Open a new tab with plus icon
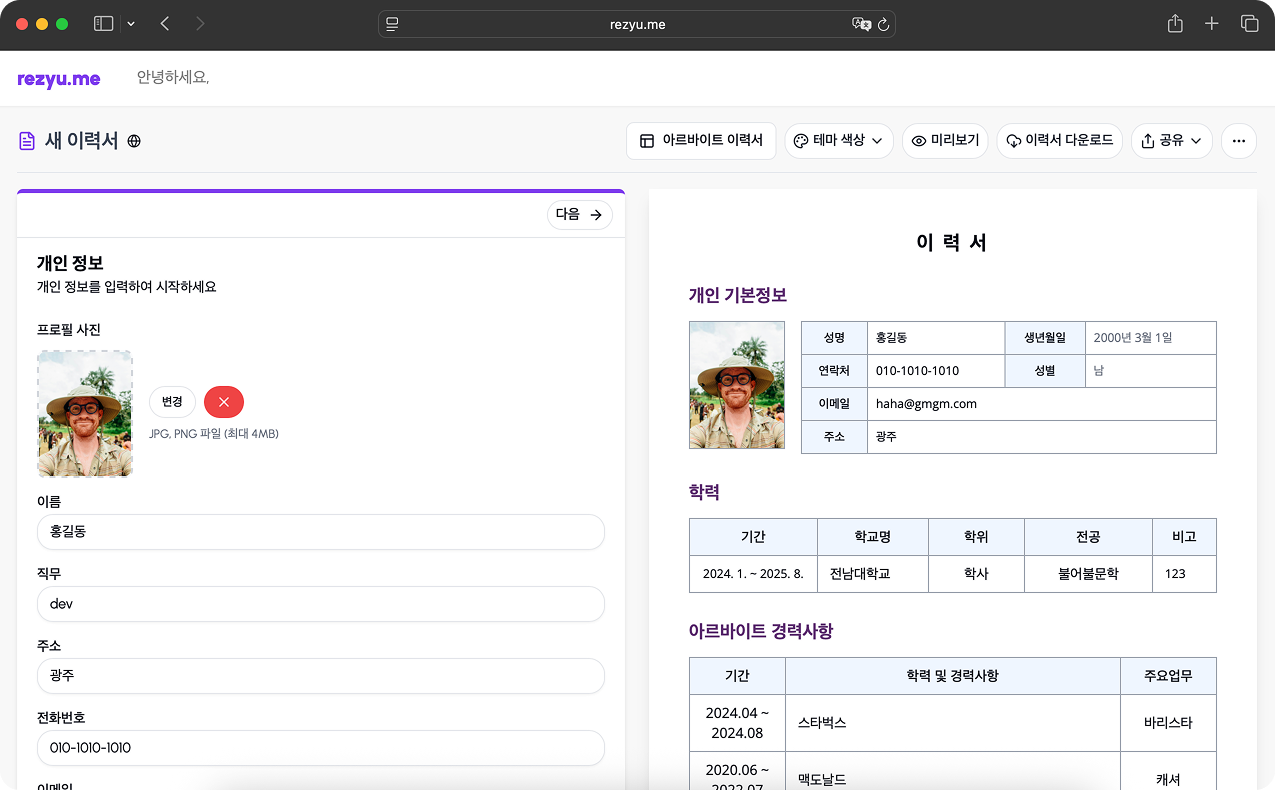 tap(1212, 24)
